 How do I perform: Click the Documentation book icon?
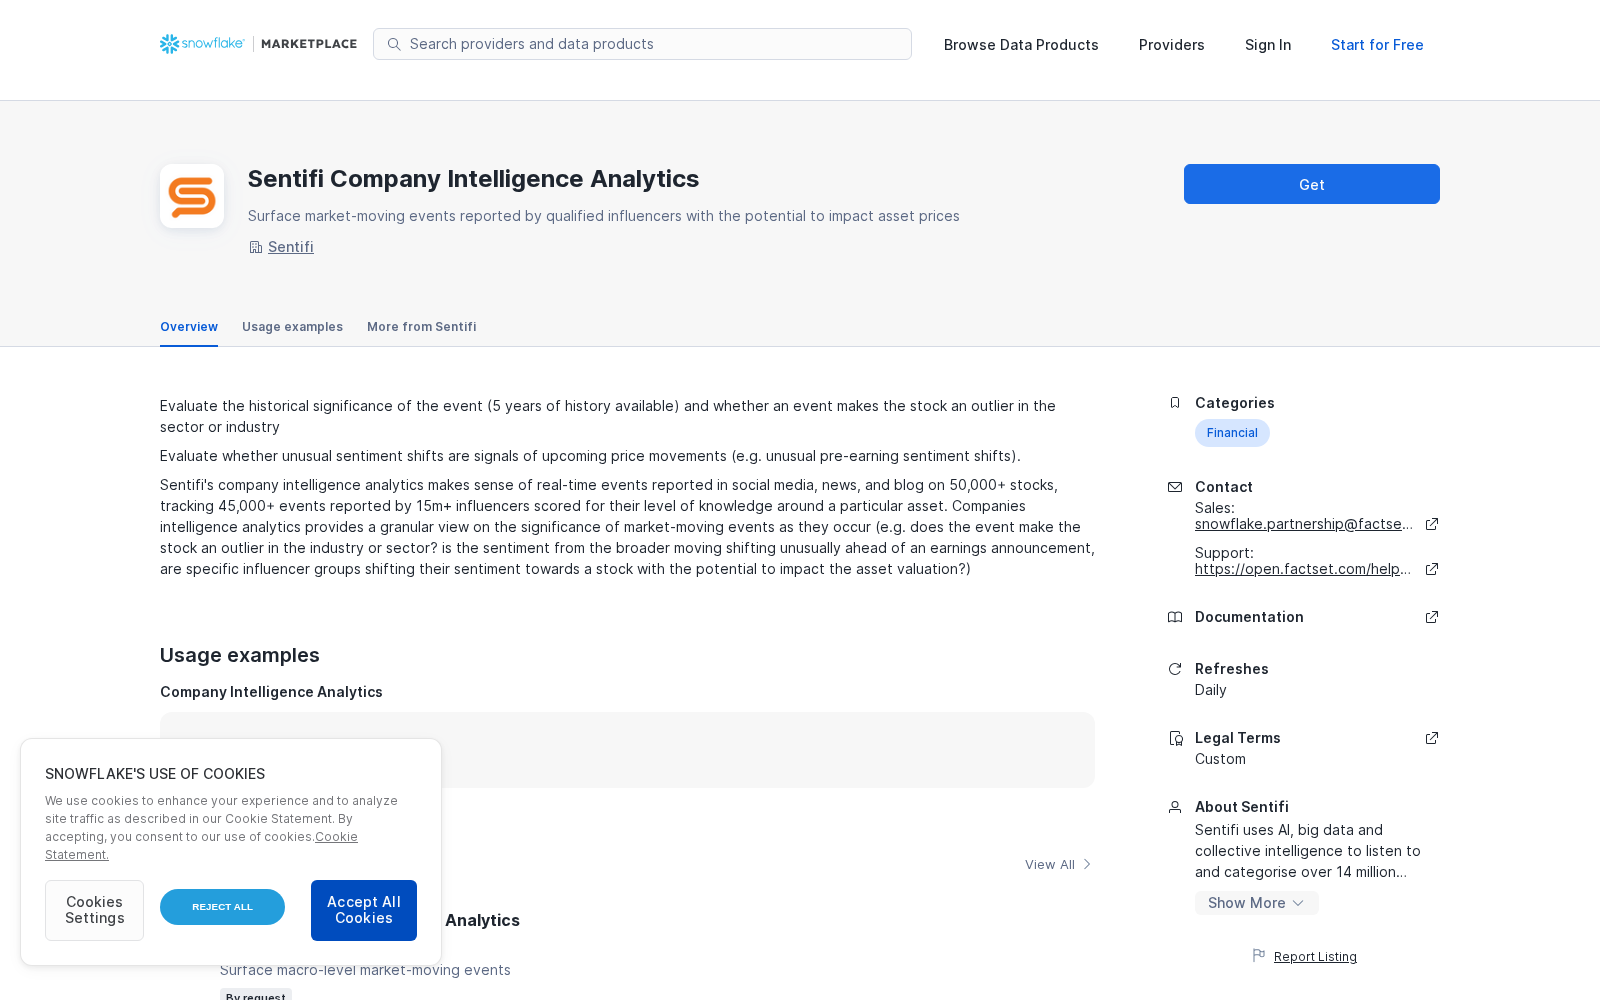(1175, 617)
